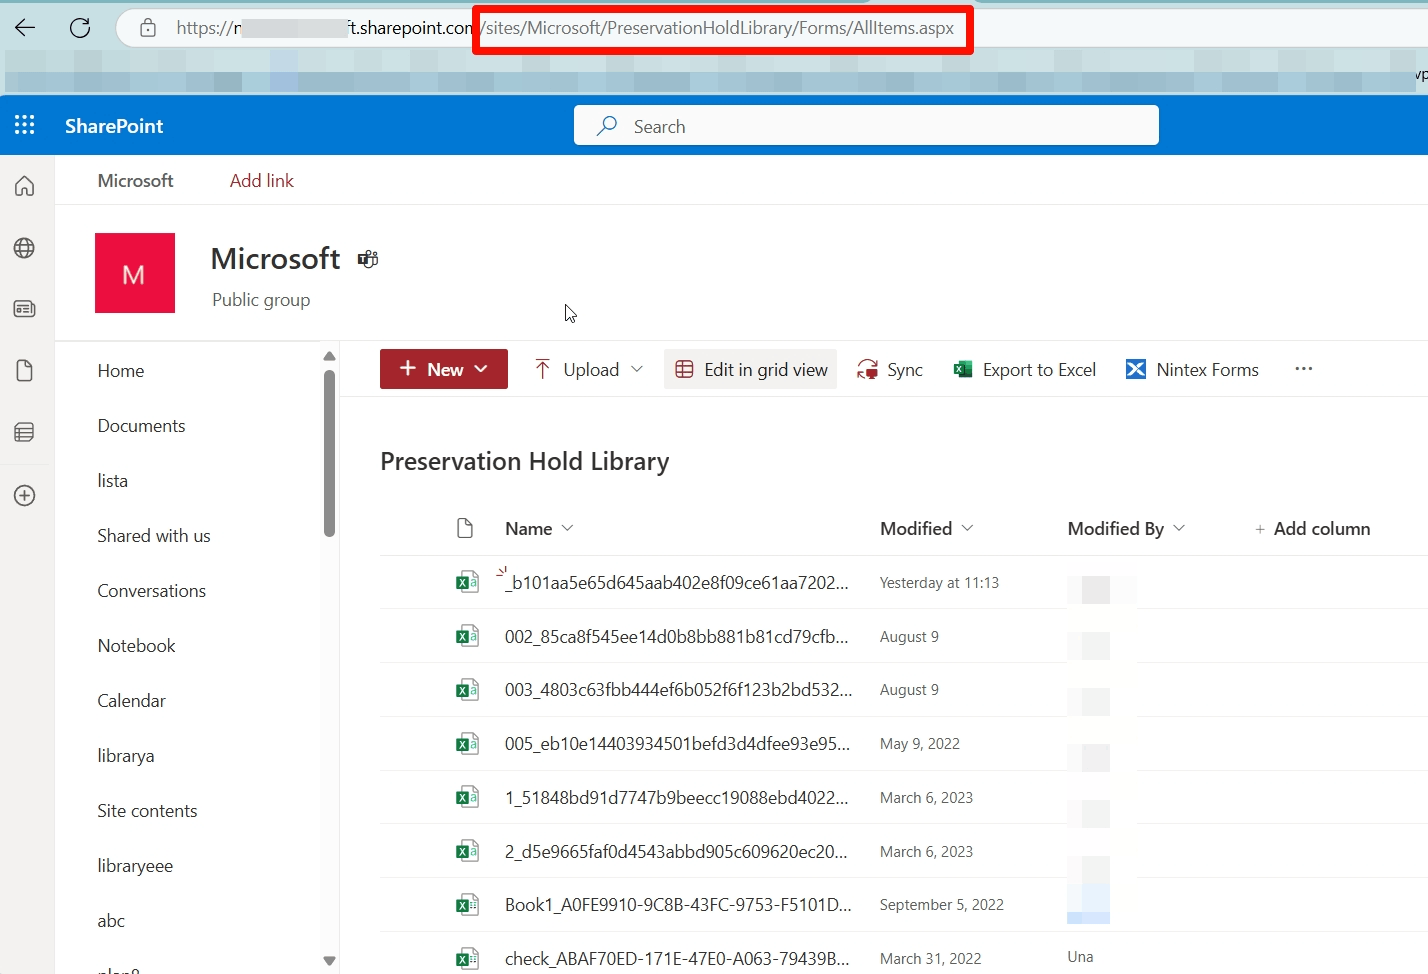This screenshot has height=974, width=1428.
Task: Open the SharePoint app launcher waffle
Action: click(25, 125)
